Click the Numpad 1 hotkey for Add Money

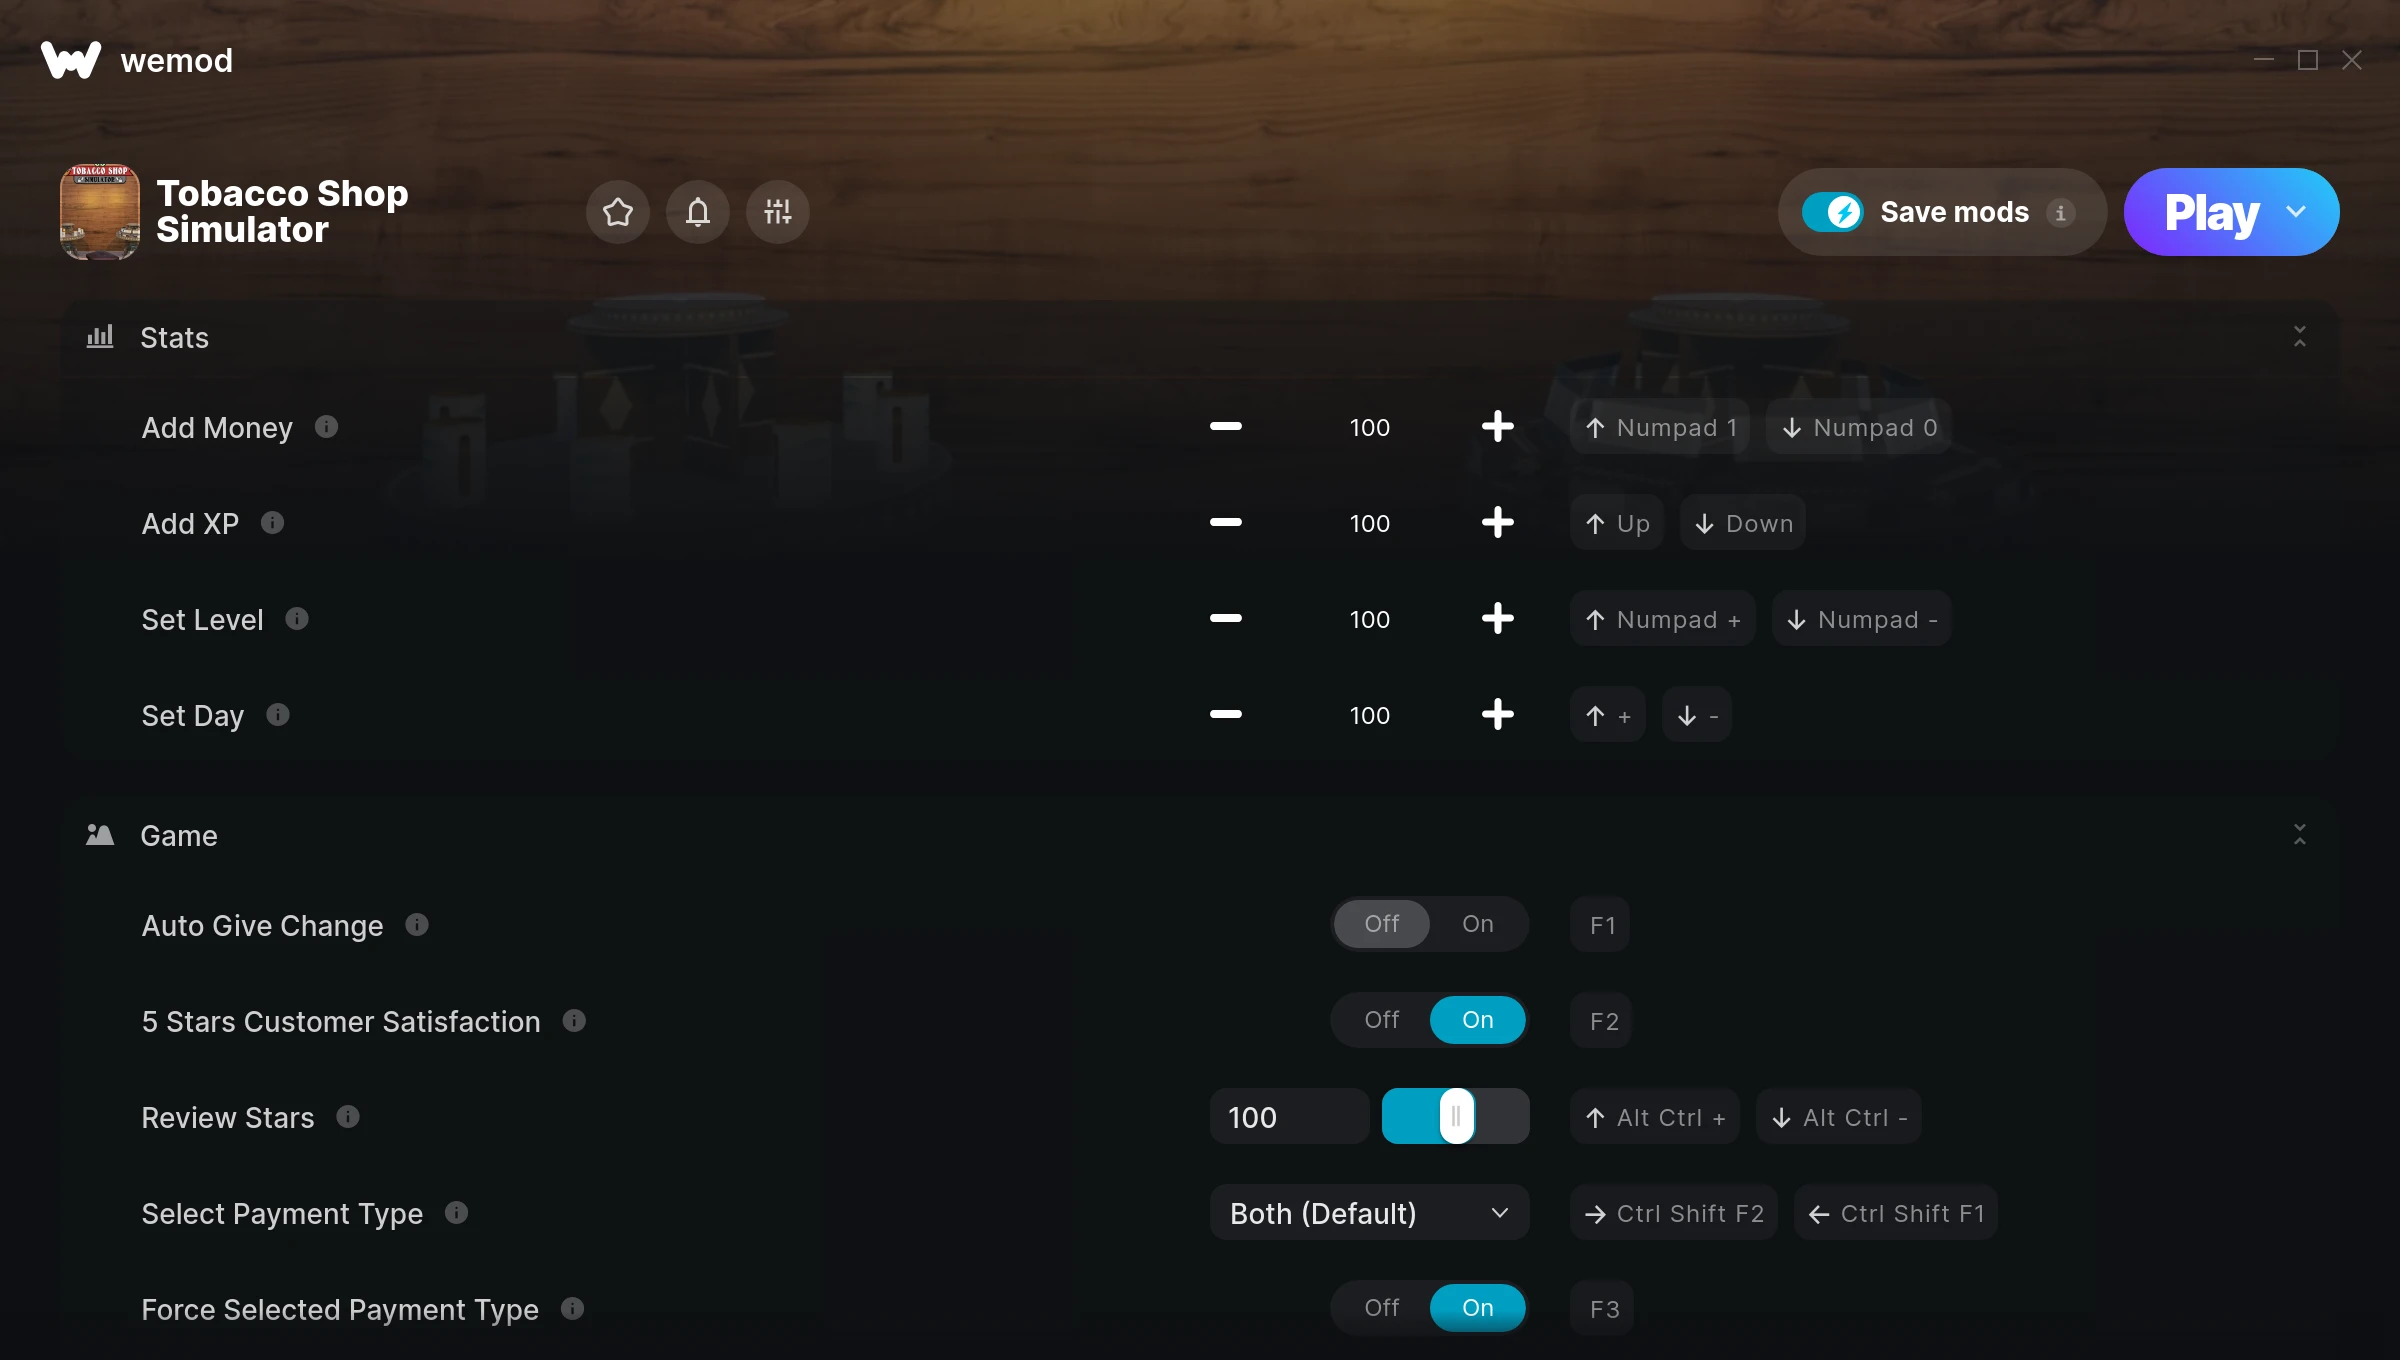click(x=1660, y=427)
